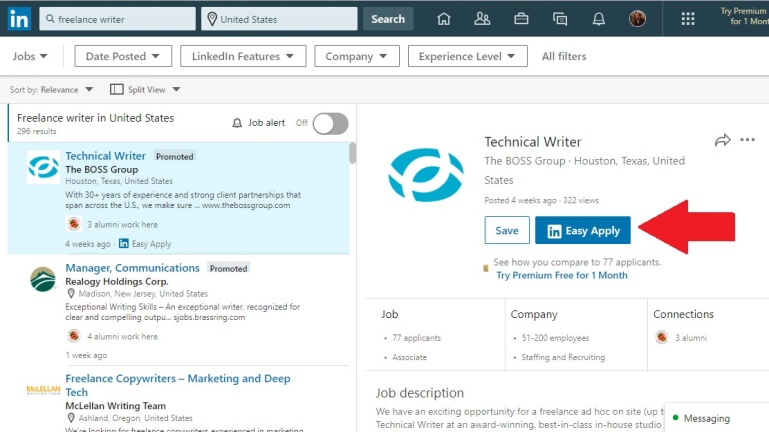
Task: Click 'Ashland, Oregon, United States' location
Action: pos(135,418)
